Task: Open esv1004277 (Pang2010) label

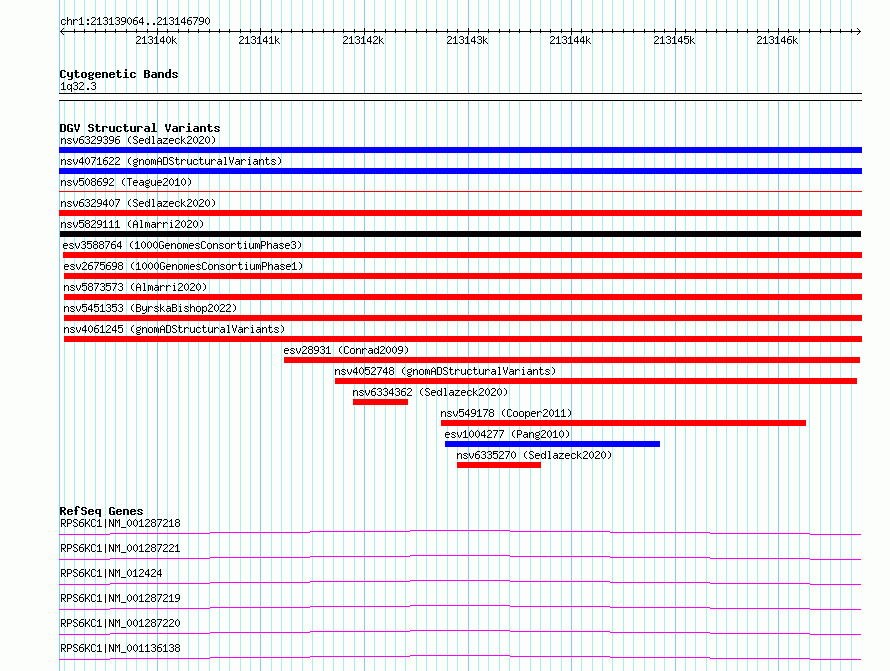Action: coord(507,434)
